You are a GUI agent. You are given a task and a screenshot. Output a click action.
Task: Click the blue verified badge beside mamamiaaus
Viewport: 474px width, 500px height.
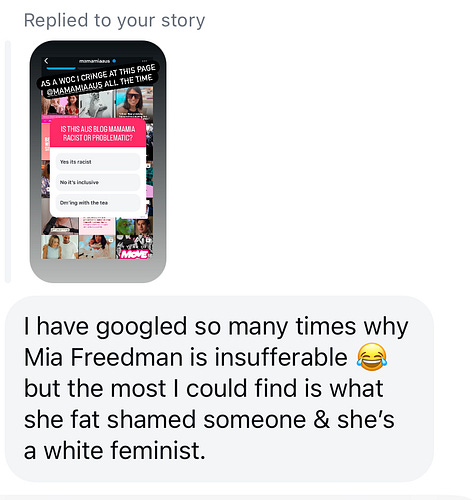tap(114, 61)
